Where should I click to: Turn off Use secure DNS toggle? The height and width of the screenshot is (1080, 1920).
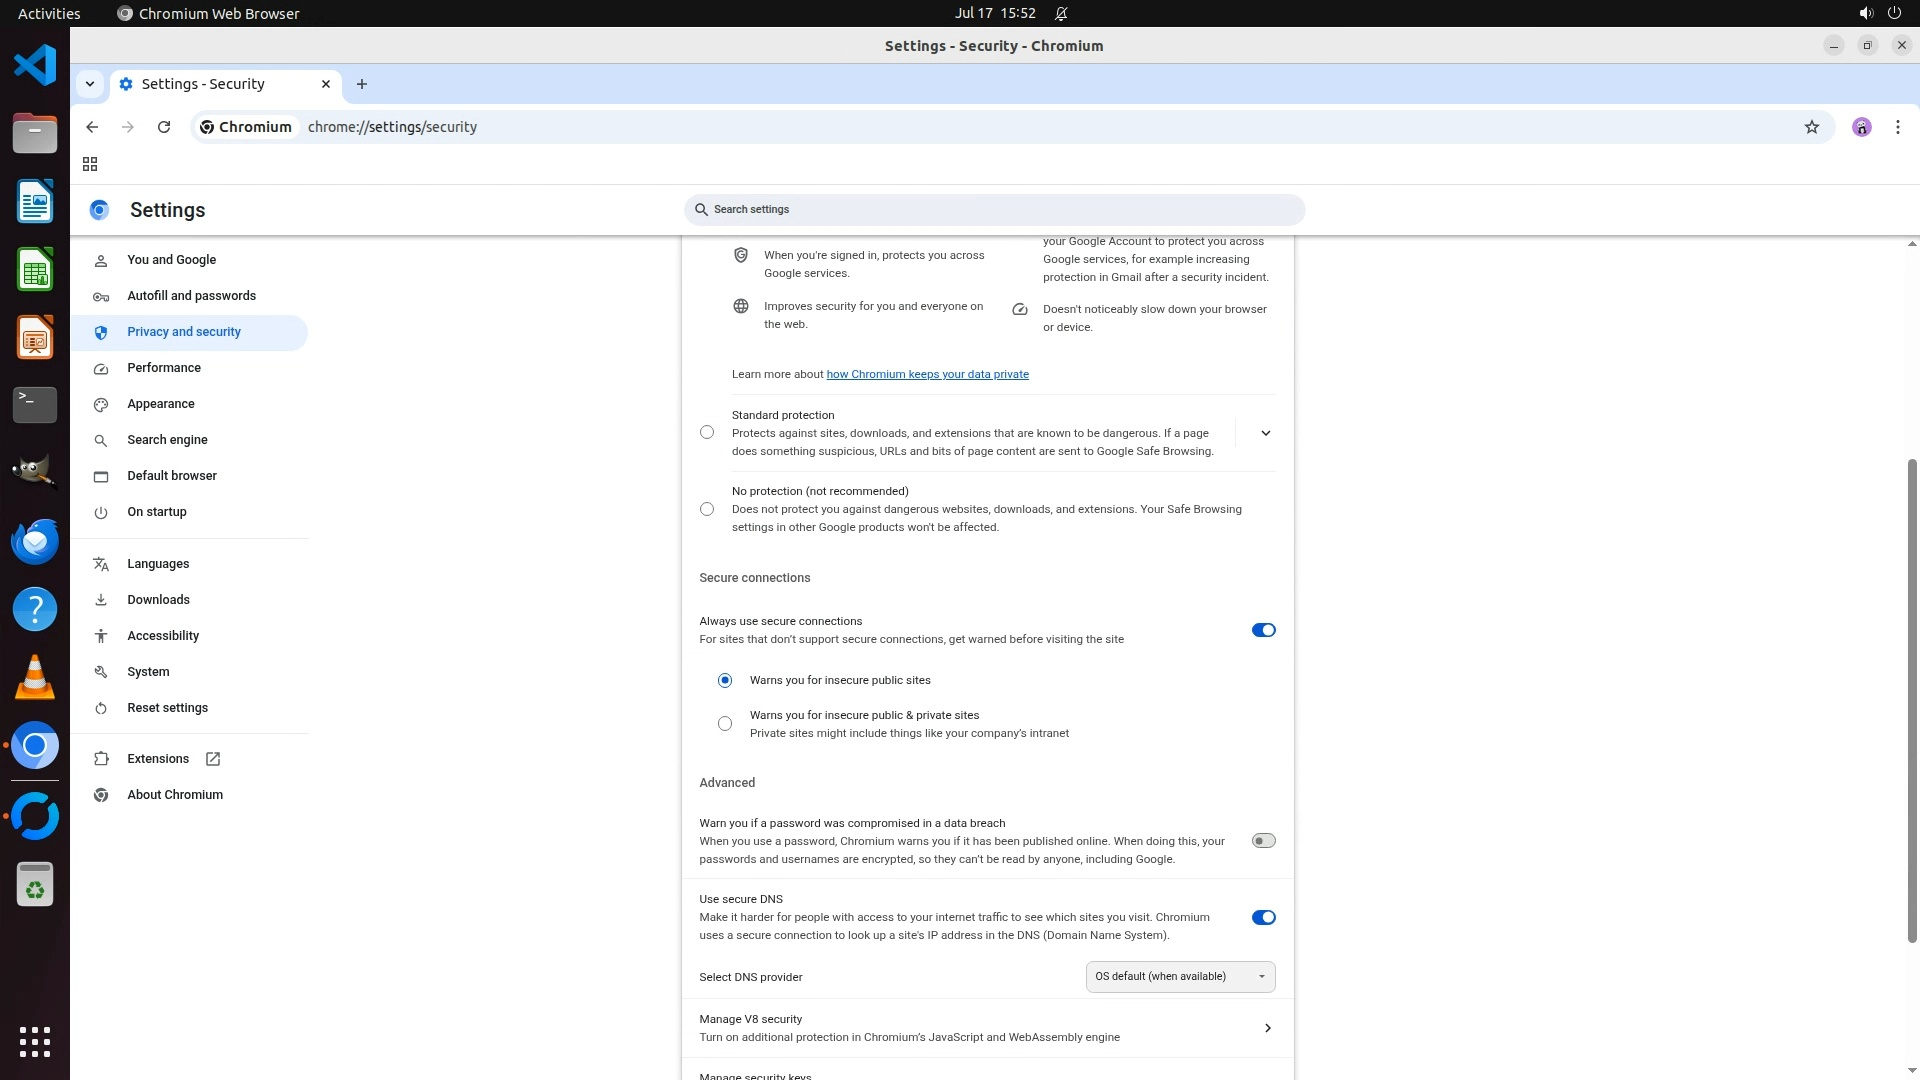1263,917
